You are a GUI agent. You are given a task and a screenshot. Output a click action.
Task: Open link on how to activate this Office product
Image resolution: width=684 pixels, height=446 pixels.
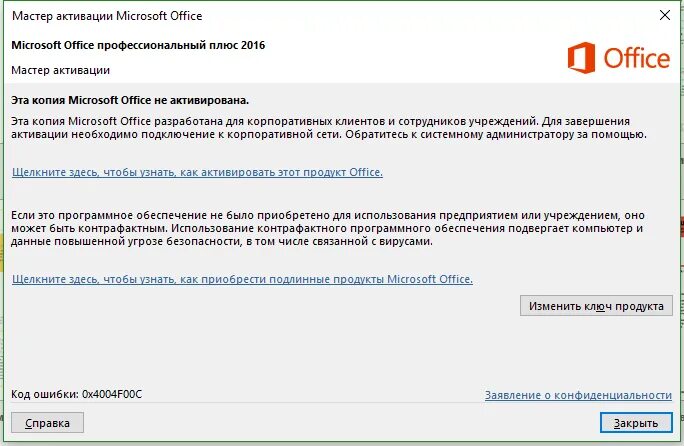click(x=197, y=172)
